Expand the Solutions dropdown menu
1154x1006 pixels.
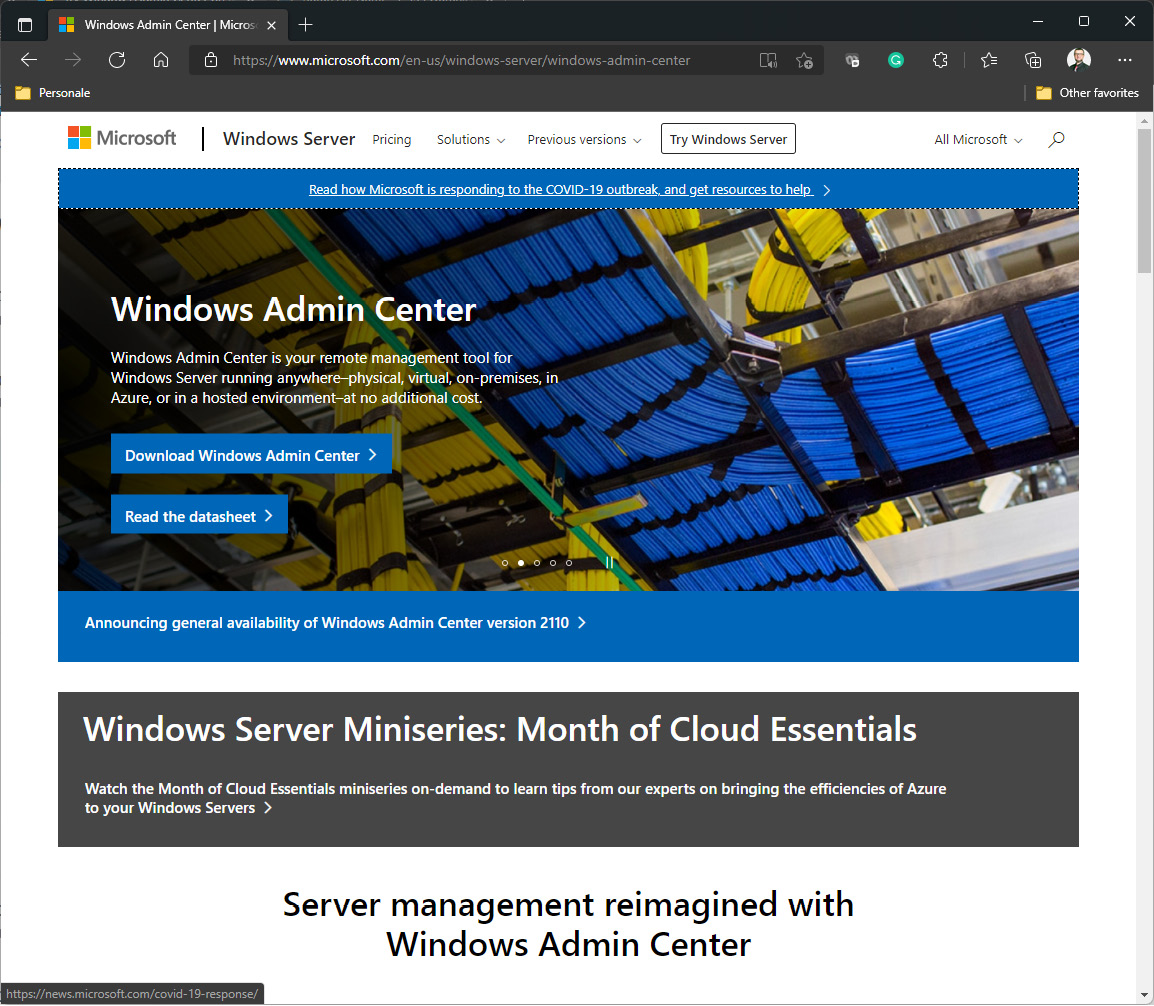[471, 140]
